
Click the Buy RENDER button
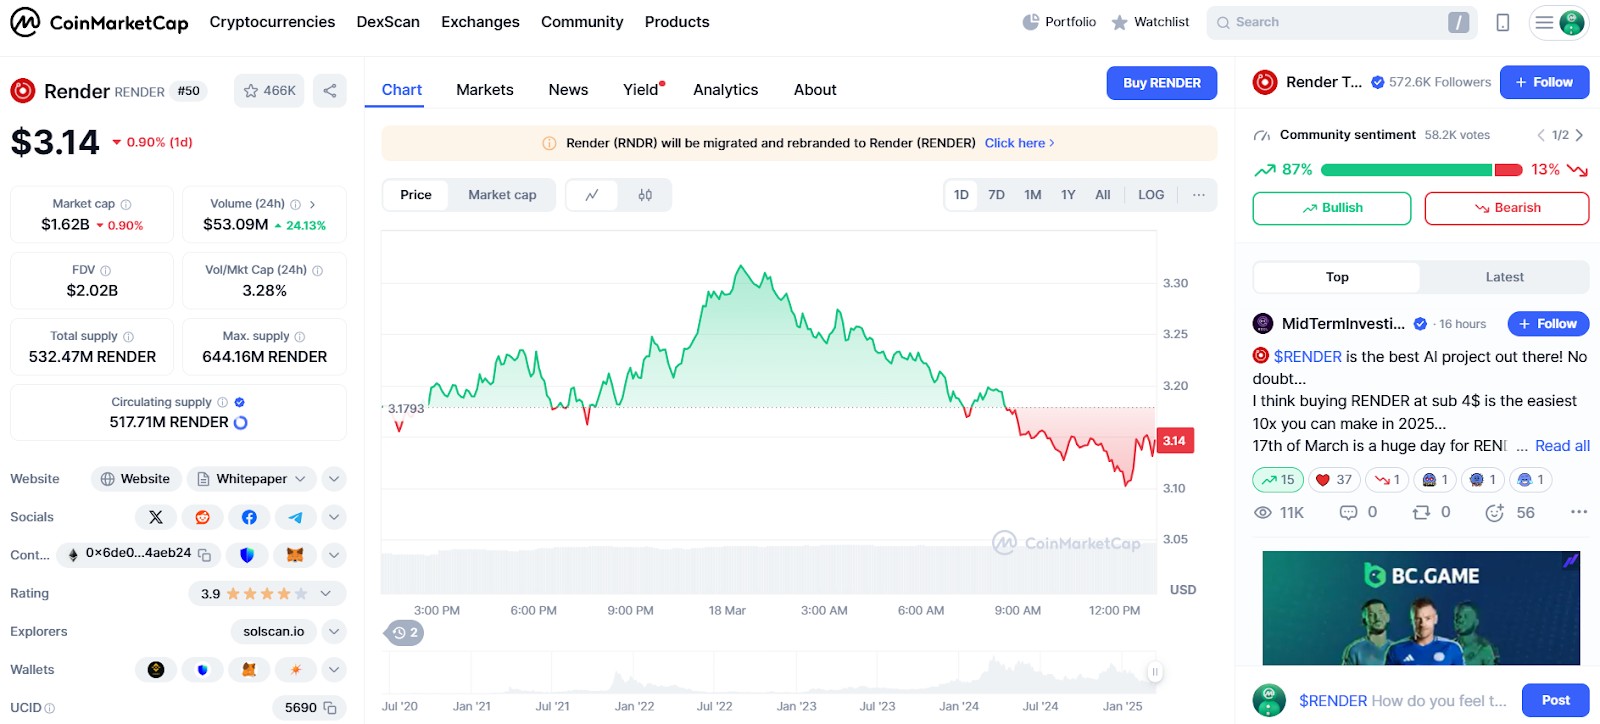click(x=1162, y=83)
